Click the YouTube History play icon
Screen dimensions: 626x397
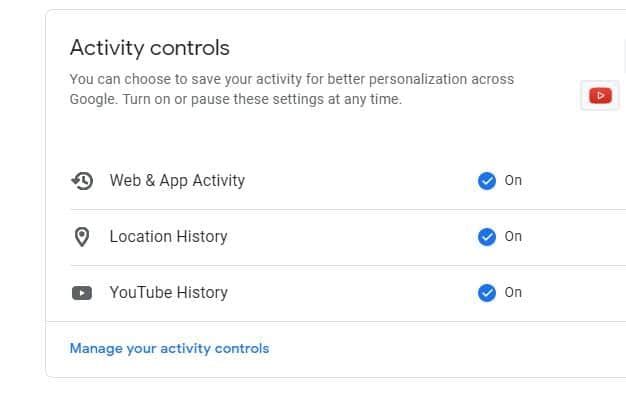[82, 293]
